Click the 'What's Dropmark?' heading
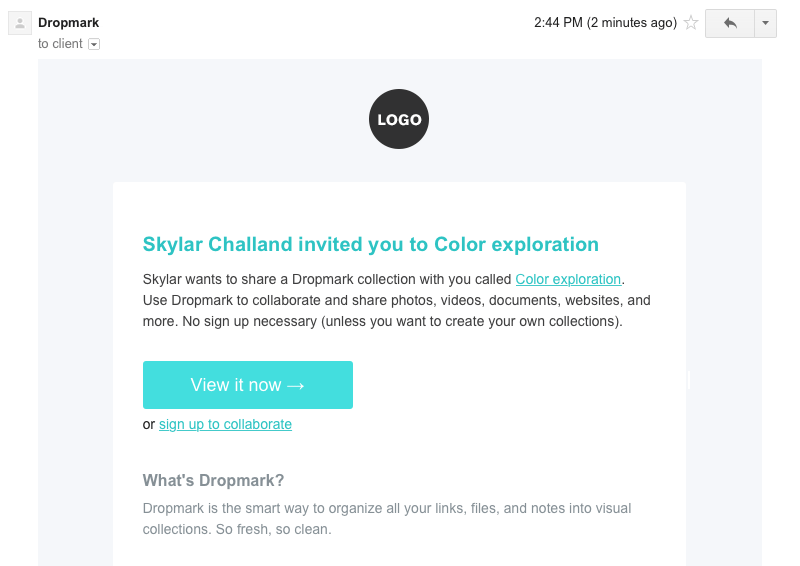 (x=213, y=480)
